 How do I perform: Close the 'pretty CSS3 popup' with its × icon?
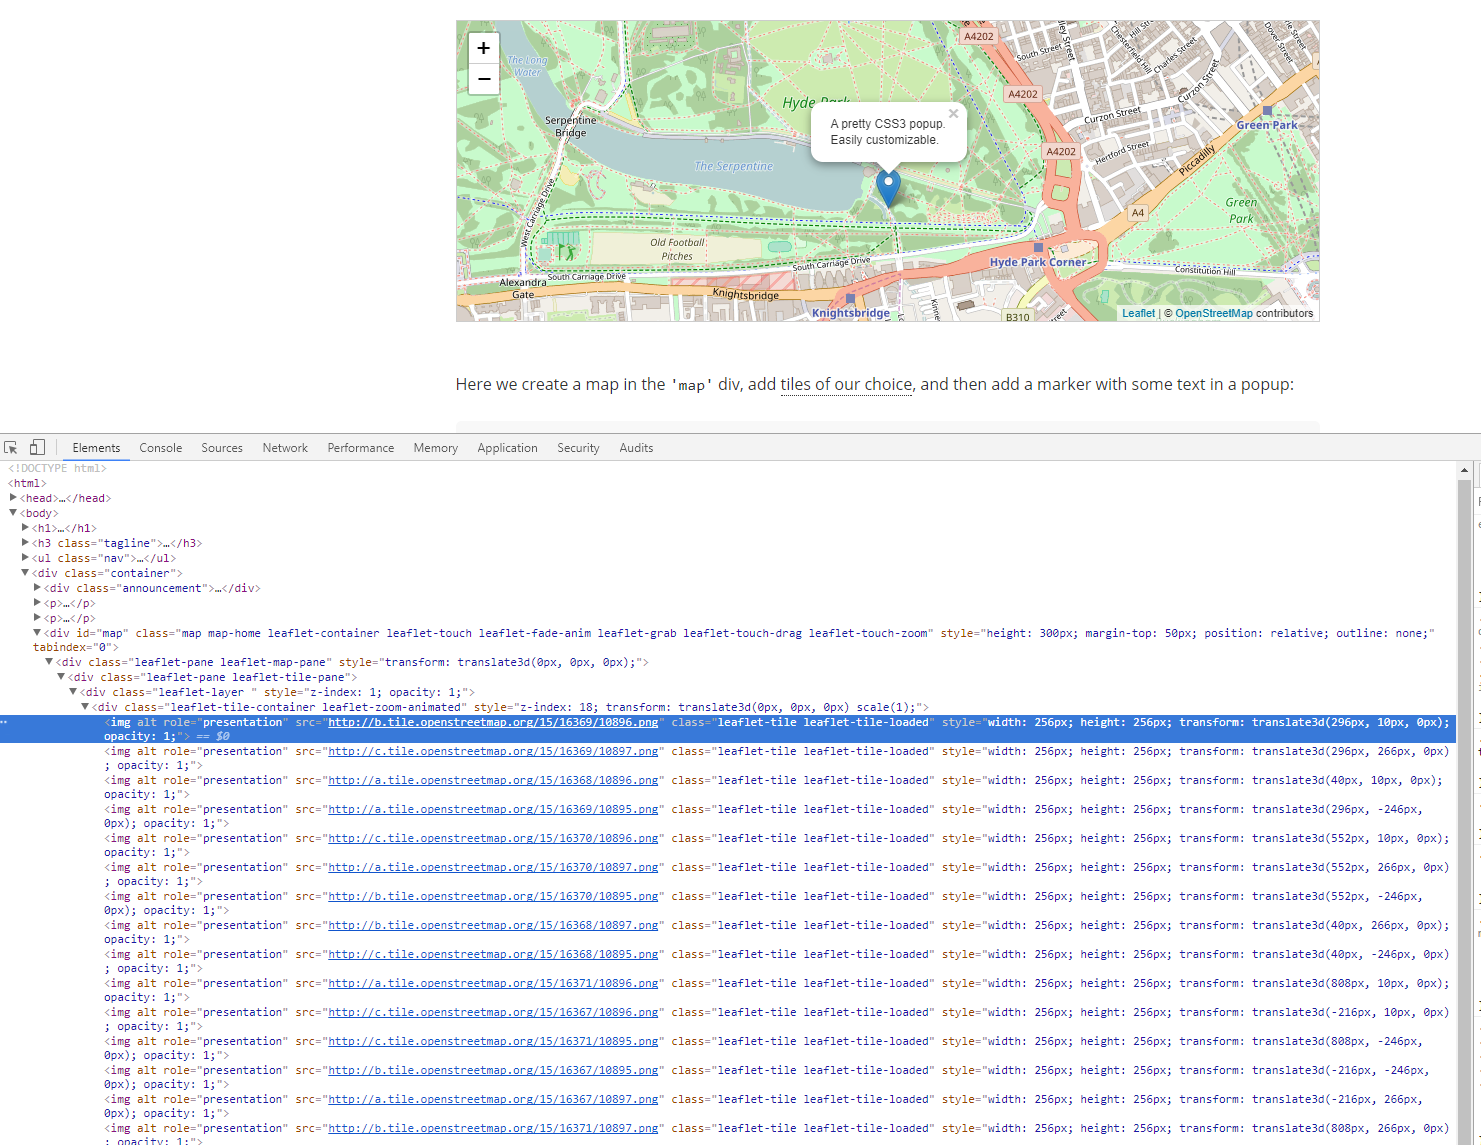point(952,113)
